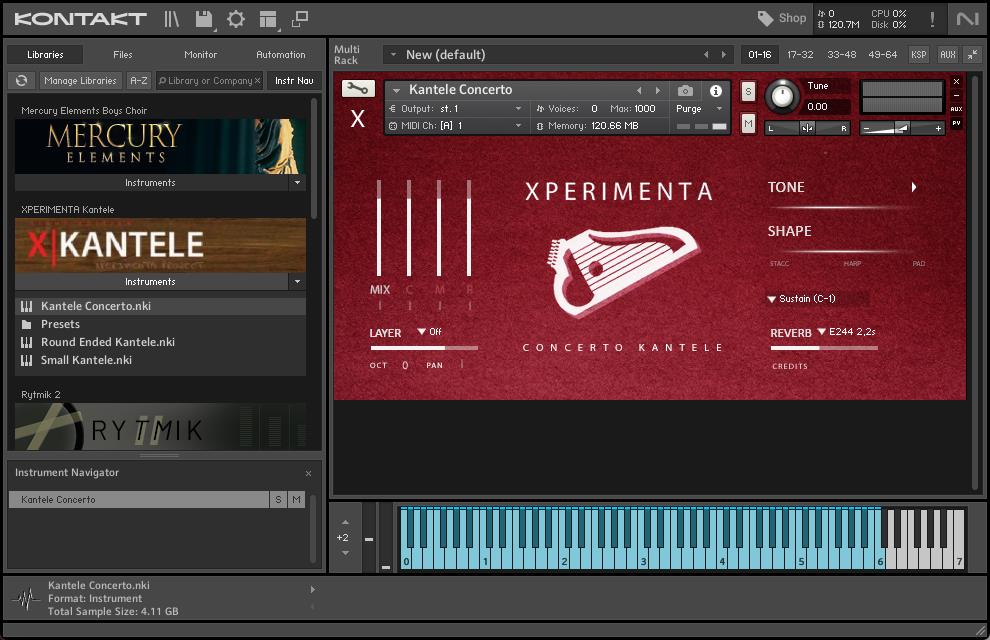Viewport: 990px width, 640px height.
Task: Click the Manage Libraries button
Action: [x=80, y=81]
